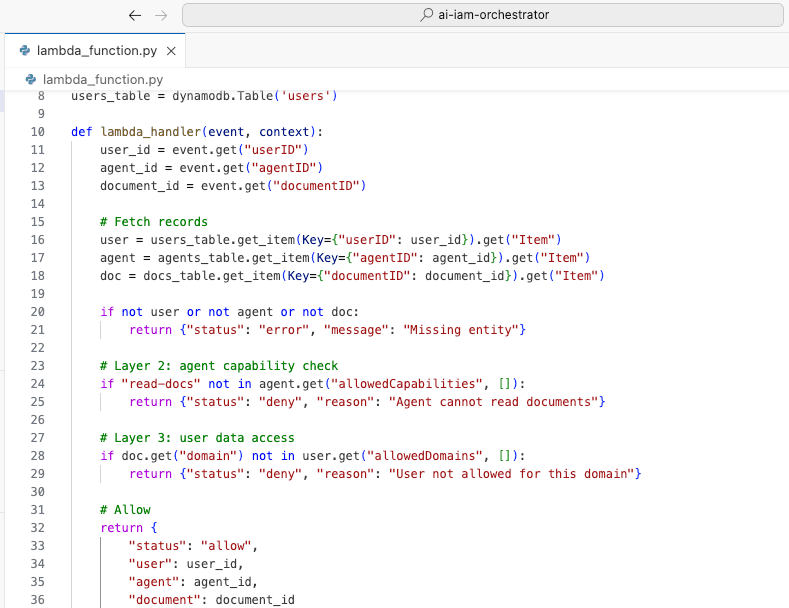The width and height of the screenshot is (789, 608).
Task: Click the "allowedCapabilities" string
Action: coord(407,384)
